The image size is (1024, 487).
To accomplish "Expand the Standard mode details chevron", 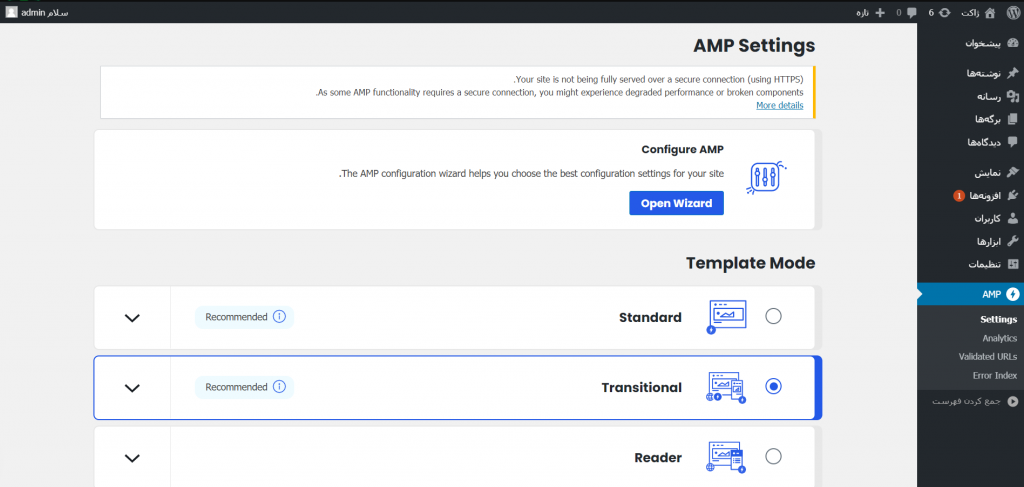I will (x=132, y=318).
